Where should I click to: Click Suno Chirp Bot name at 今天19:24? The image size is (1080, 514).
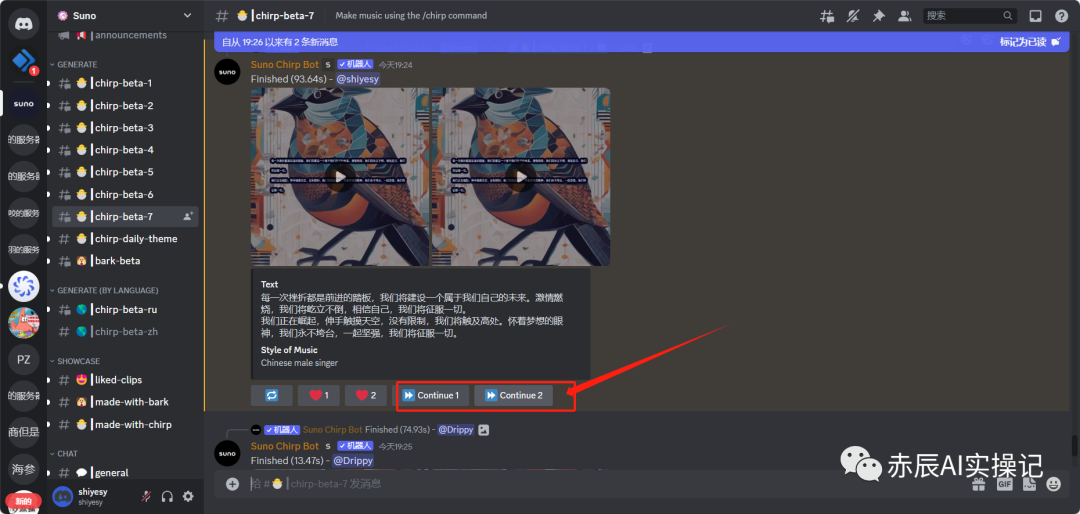(x=285, y=64)
